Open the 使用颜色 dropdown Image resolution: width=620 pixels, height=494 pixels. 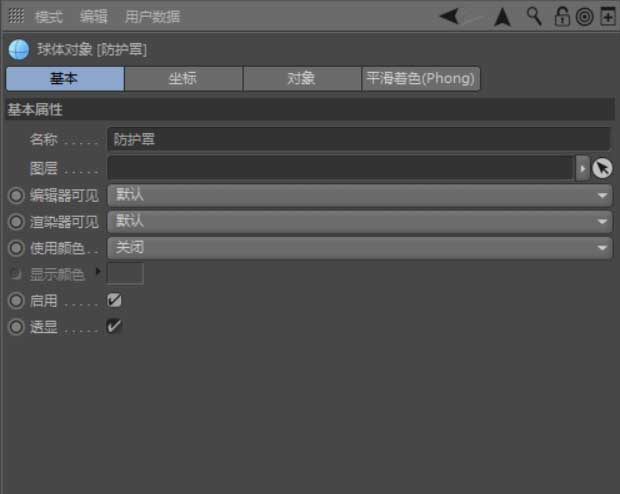360,248
